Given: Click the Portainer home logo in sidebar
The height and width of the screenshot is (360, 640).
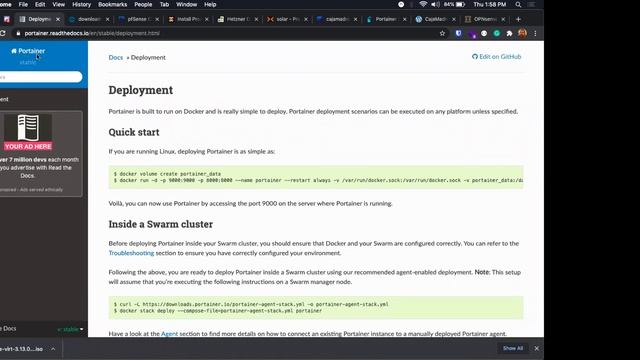Looking at the screenshot, I should 28,51.
